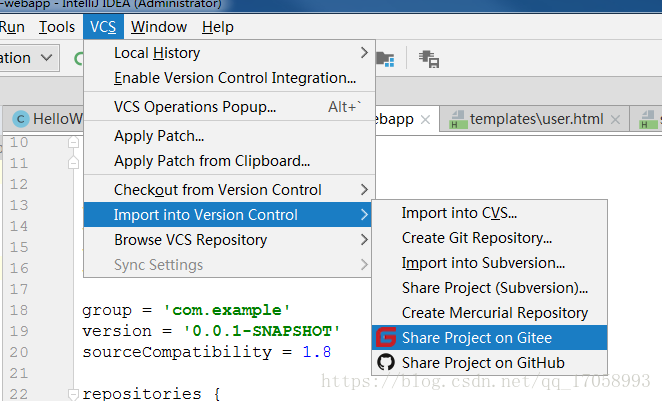662x401 pixels.
Task: Close the templates\user.html tab
Action: click(615, 120)
